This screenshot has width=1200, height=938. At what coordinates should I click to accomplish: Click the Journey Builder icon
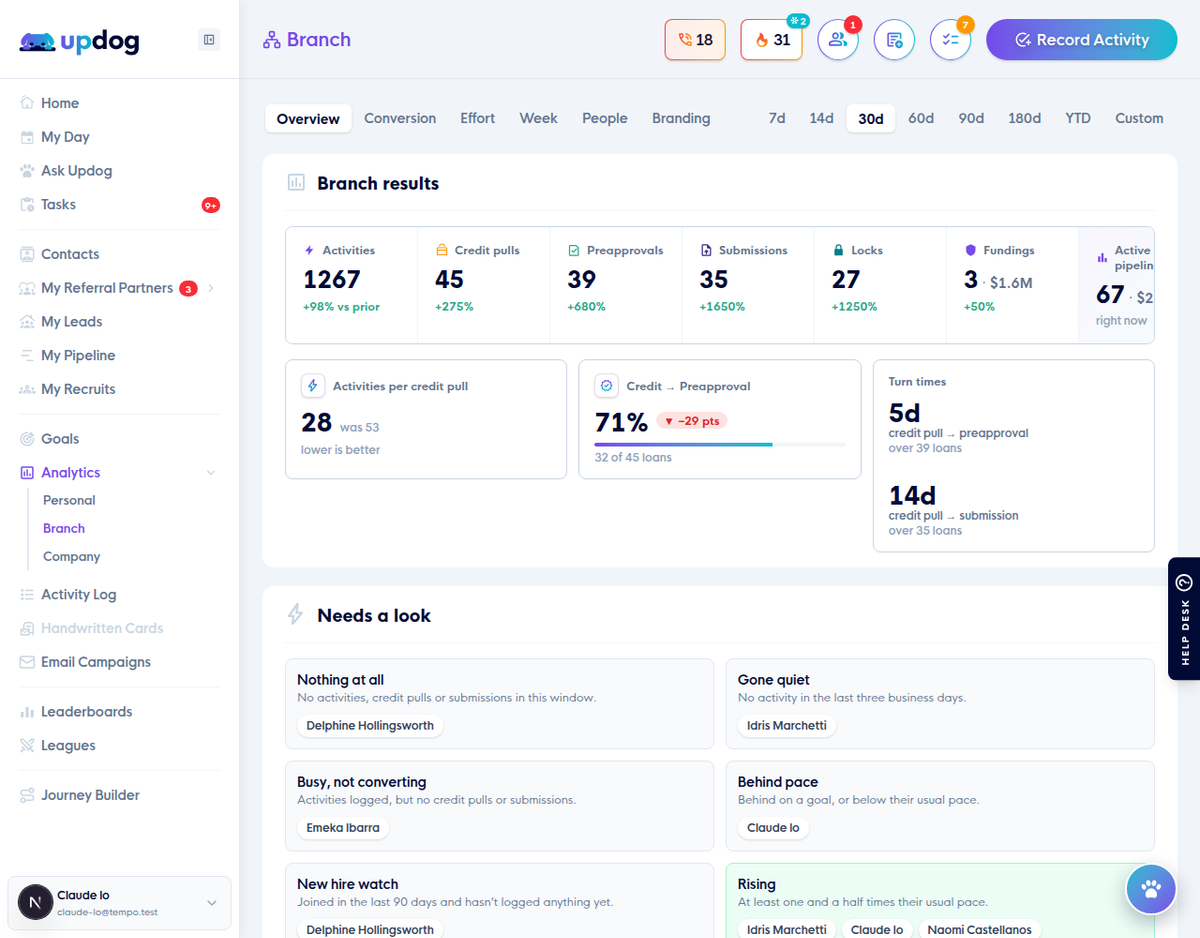27,796
